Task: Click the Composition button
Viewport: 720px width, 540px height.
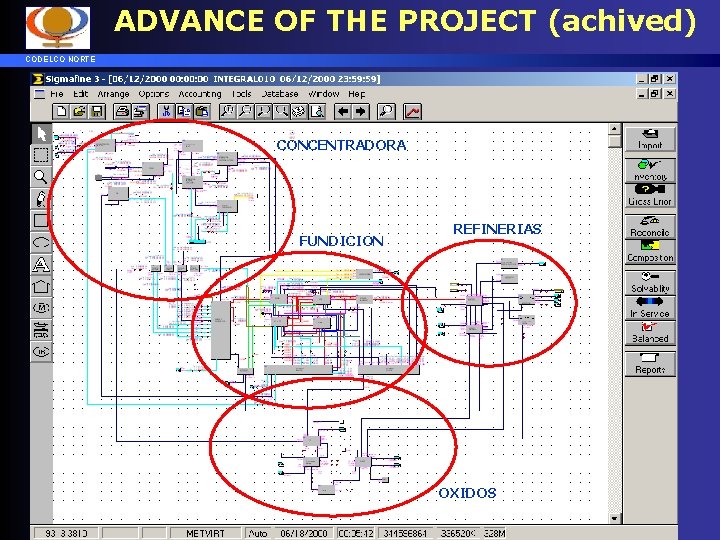Action: tap(650, 252)
